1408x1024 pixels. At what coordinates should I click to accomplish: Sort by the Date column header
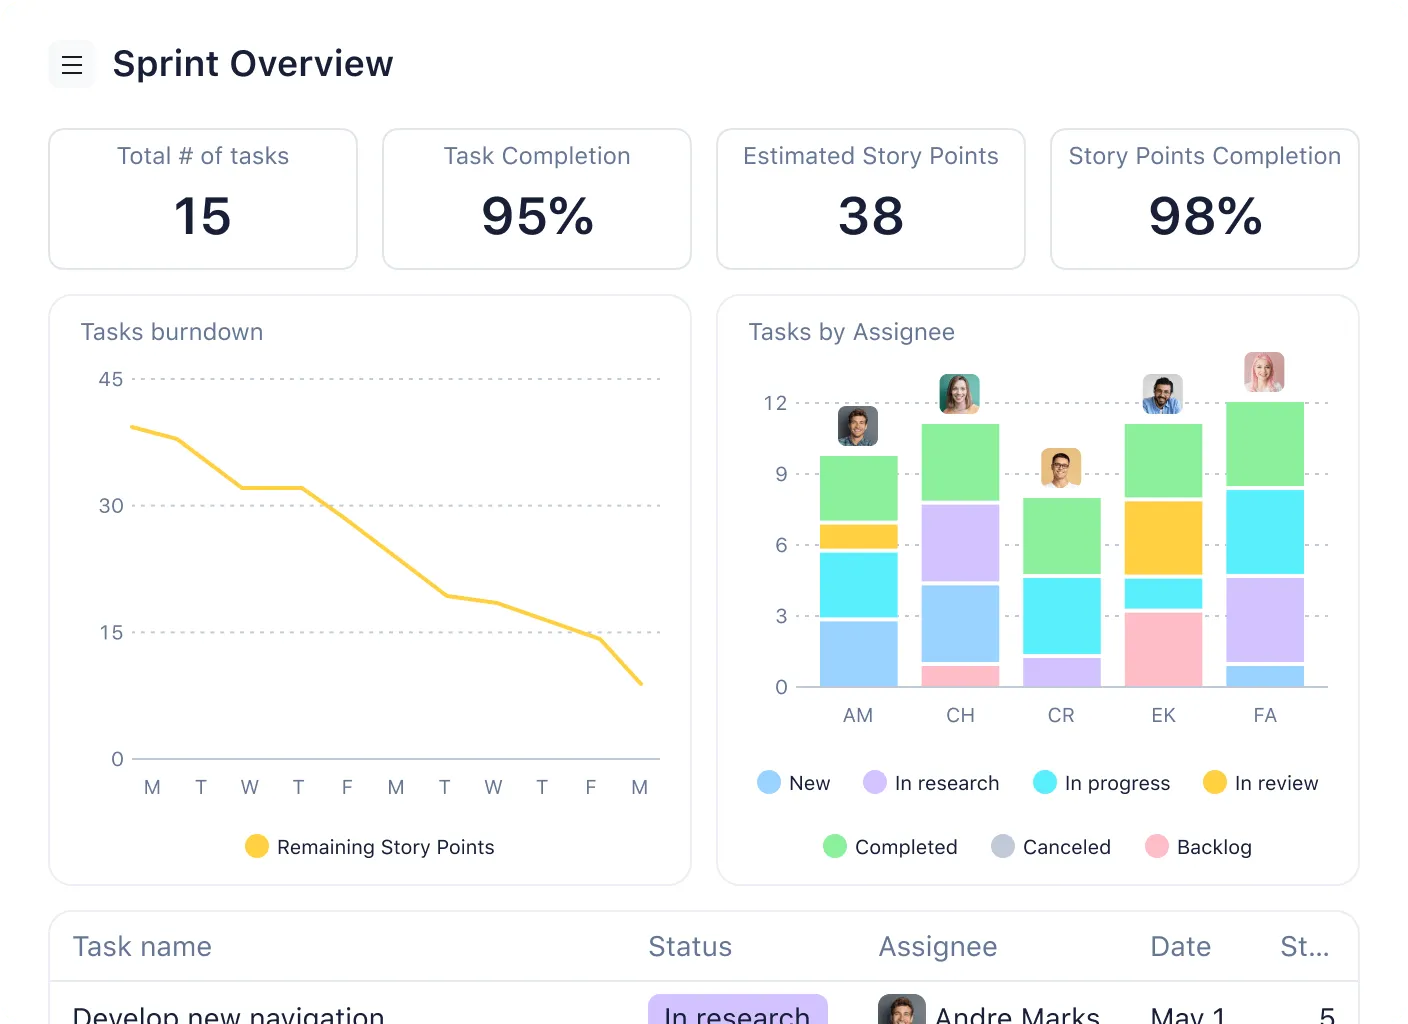click(1180, 946)
